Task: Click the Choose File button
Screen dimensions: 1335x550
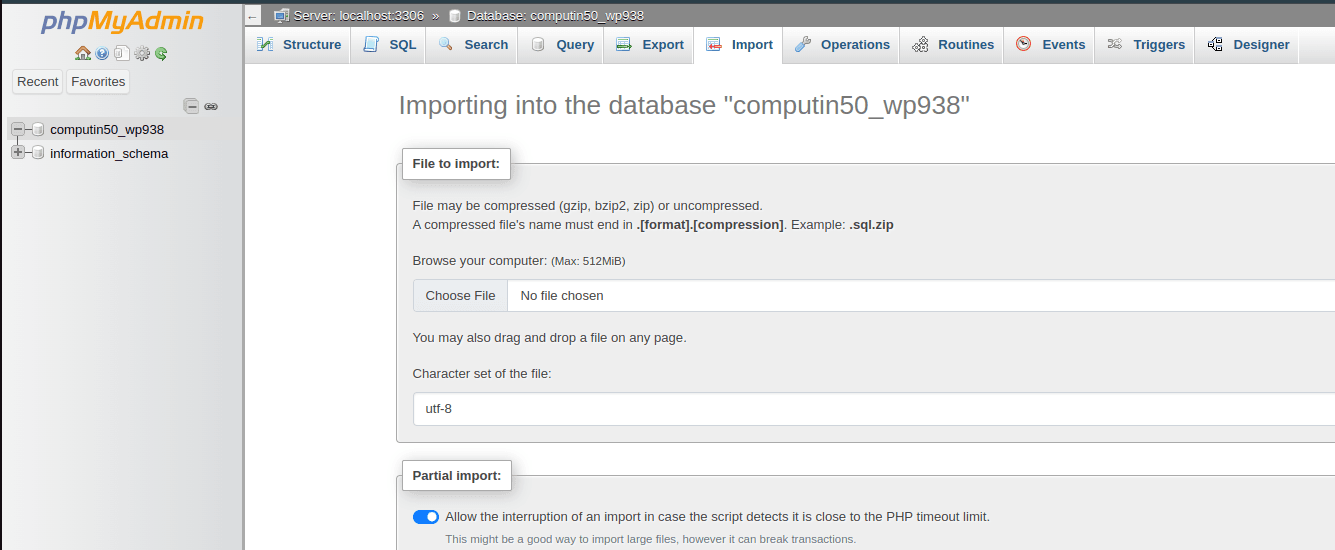Action: point(460,296)
